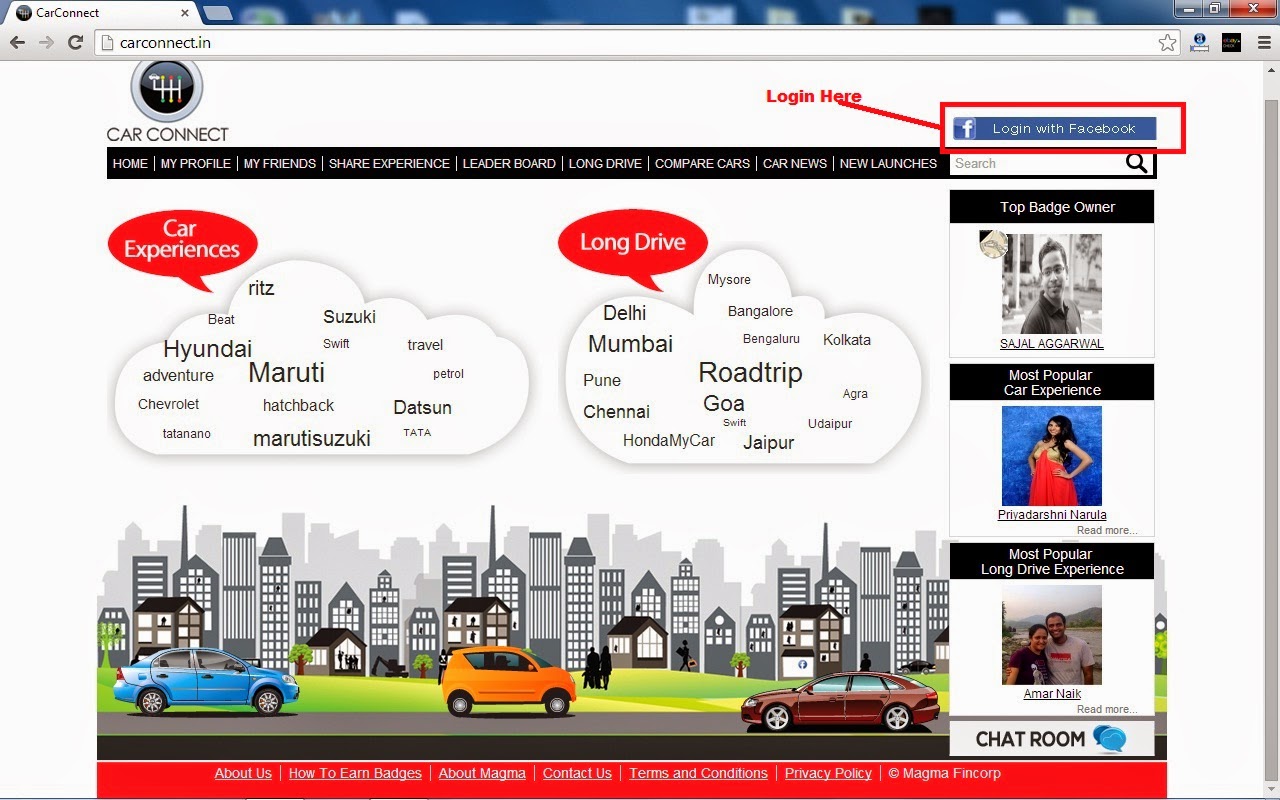Open the Chat Room speech bubbles
The width and height of the screenshot is (1280, 800).
[1109, 739]
